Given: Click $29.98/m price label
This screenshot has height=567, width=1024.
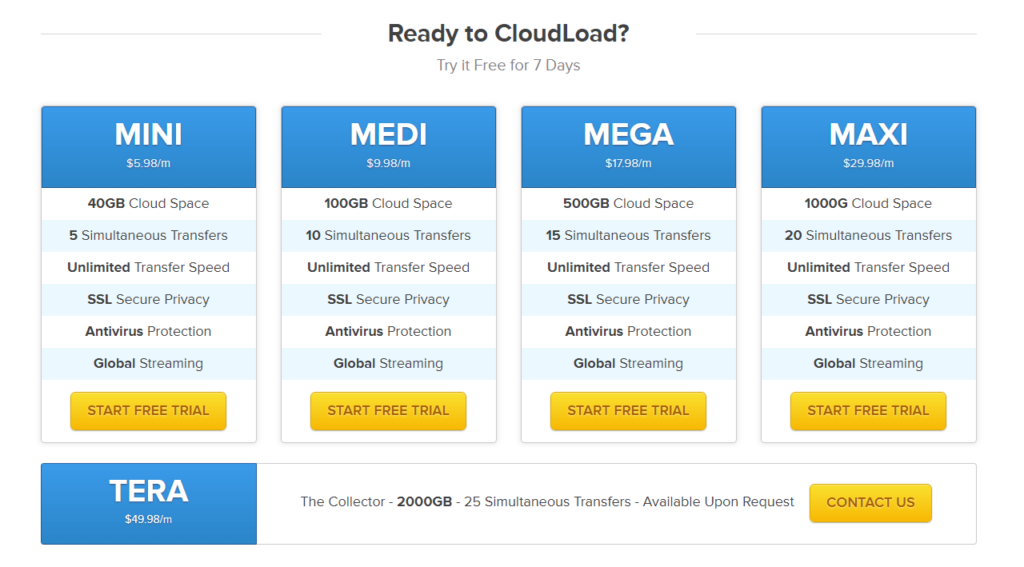Looking at the screenshot, I should tap(868, 163).
